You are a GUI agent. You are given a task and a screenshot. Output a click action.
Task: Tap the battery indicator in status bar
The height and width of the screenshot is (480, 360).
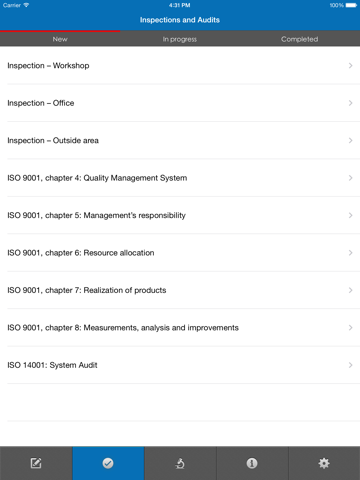click(351, 5)
